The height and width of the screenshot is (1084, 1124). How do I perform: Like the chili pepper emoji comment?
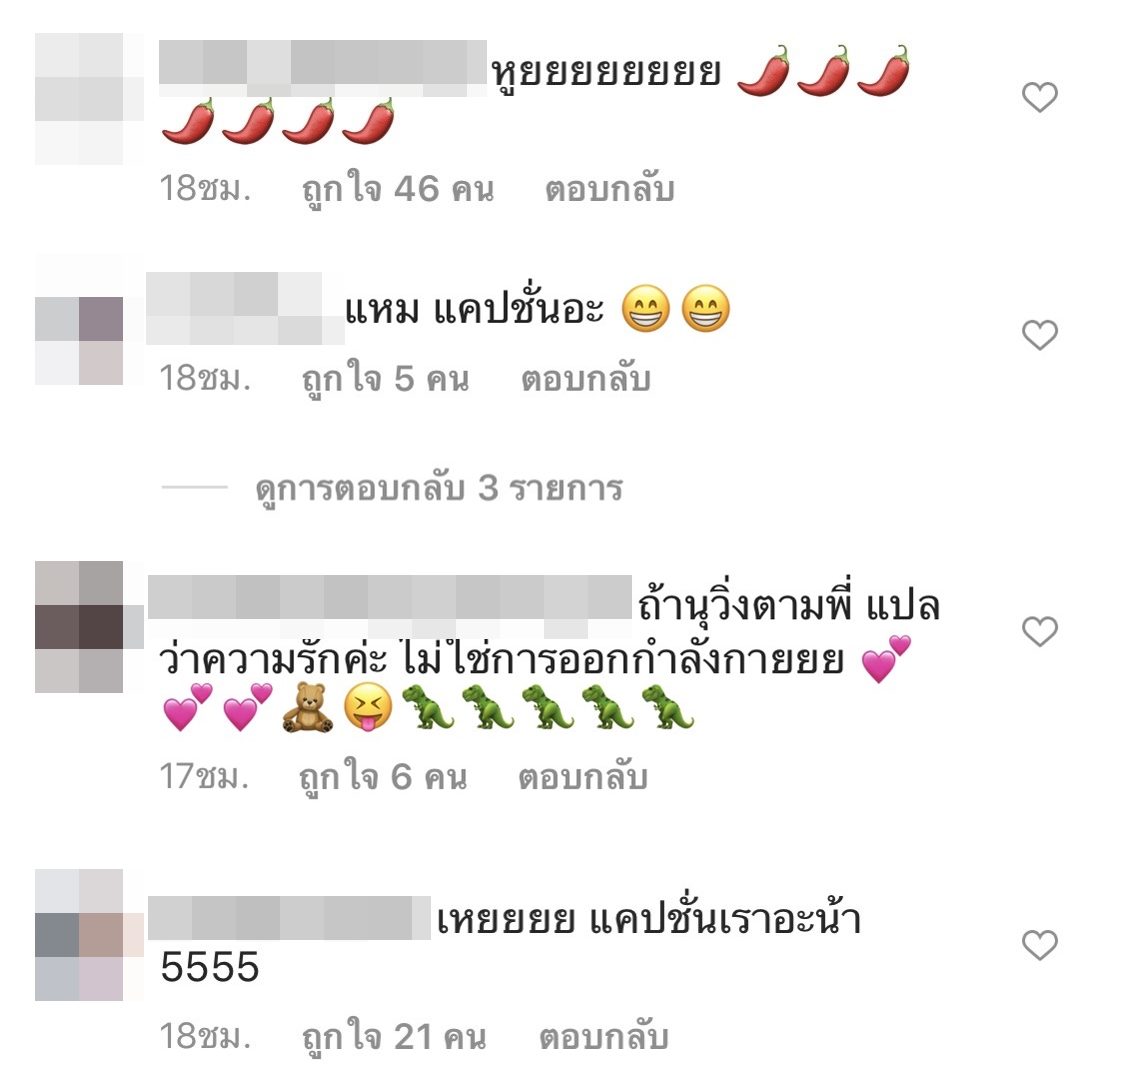pyautogui.click(x=1039, y=97)
